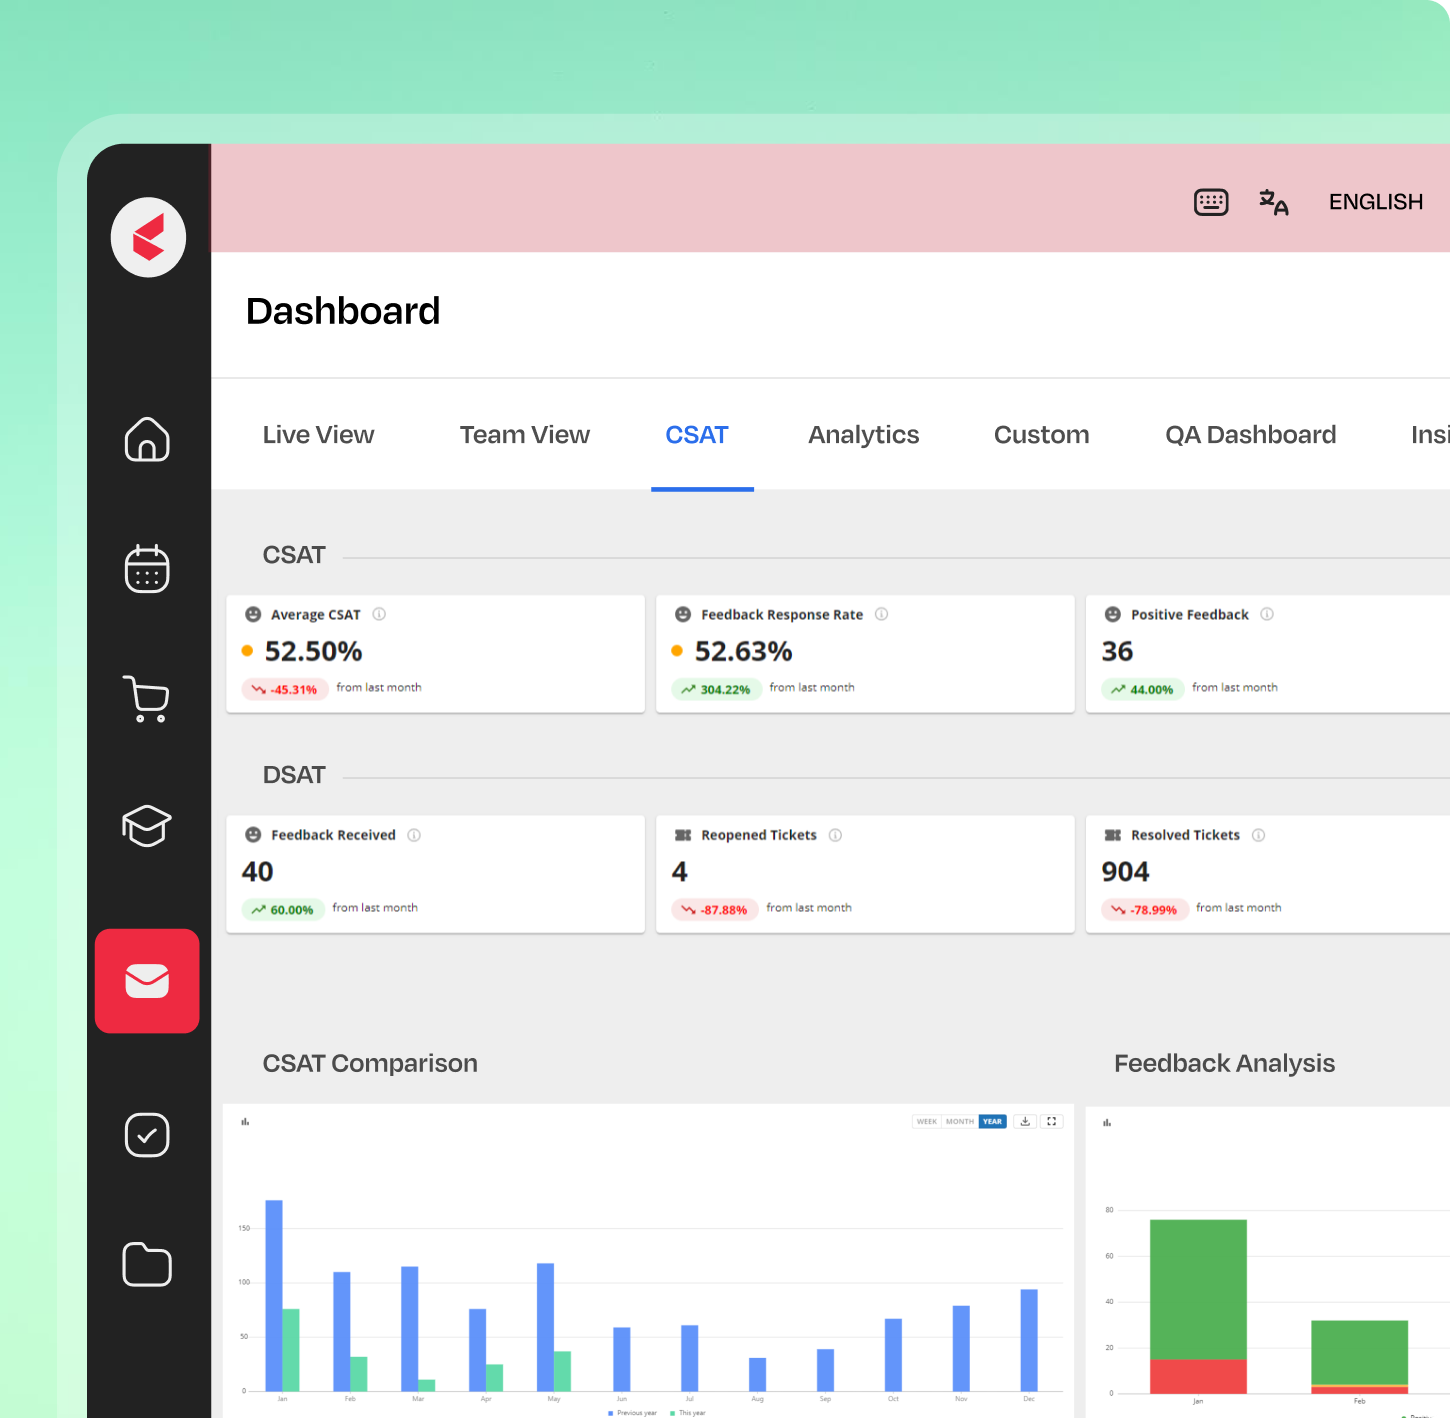Show info tooltip for Positive Feedback
Image resolution: width=1450 pixels, height=1418 pixels.
pyautogui.click(x=1267, y=614)
